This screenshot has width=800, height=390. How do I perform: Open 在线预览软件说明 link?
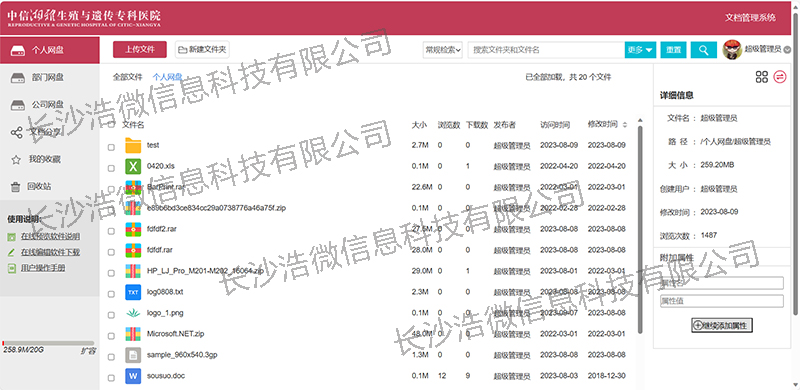[50, 236]
